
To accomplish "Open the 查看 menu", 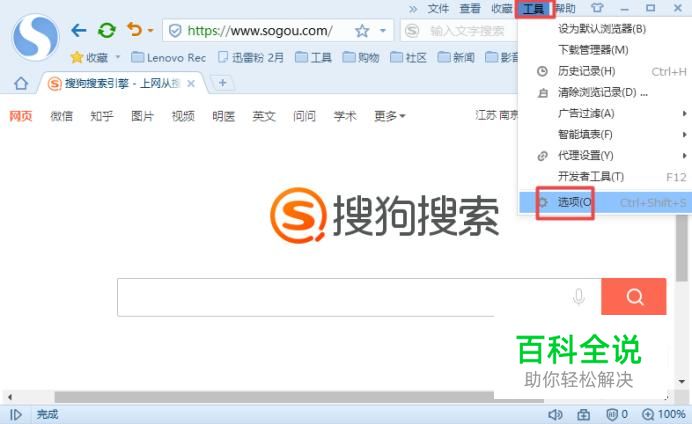I will click(470, 8).
